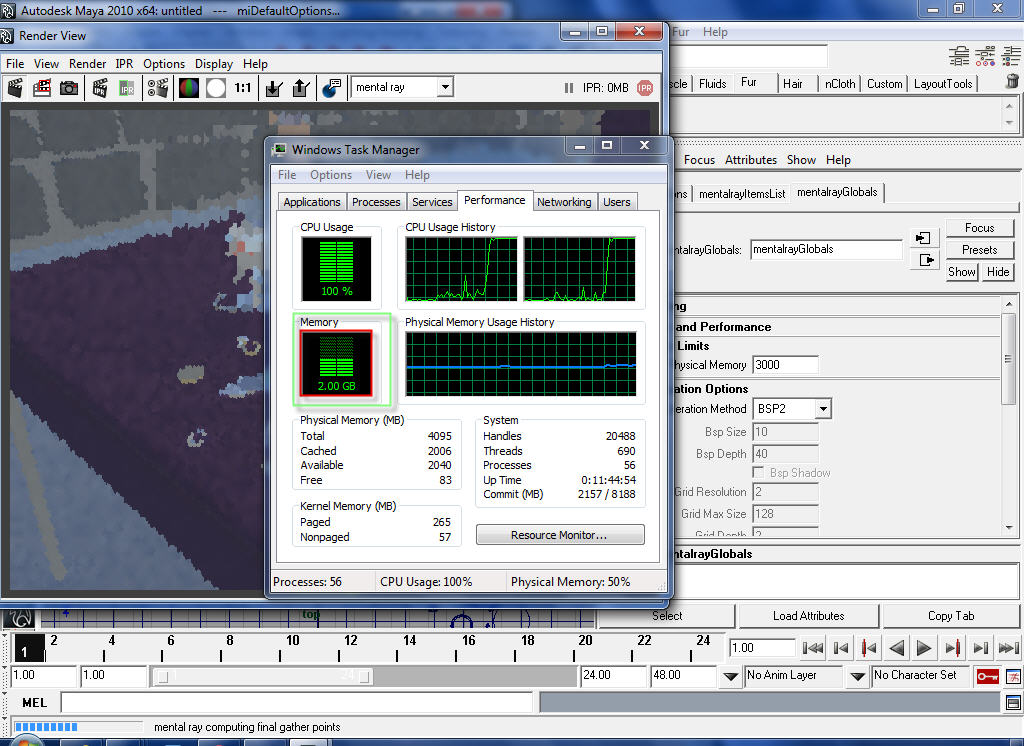Image resolution: width=1024 pixels, height=746 pixels.
Task: Open the No Anim Layer dropdown arrow
Action: [731, 676]
